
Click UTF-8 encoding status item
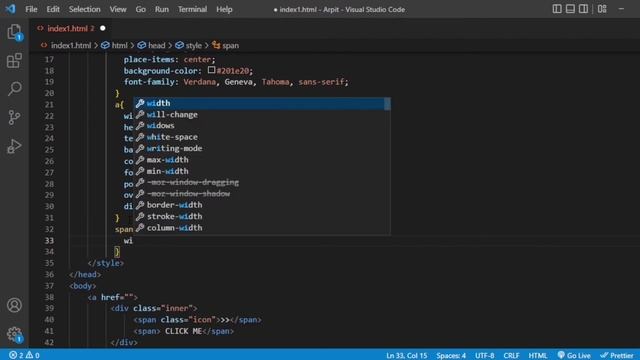point(484,355)
